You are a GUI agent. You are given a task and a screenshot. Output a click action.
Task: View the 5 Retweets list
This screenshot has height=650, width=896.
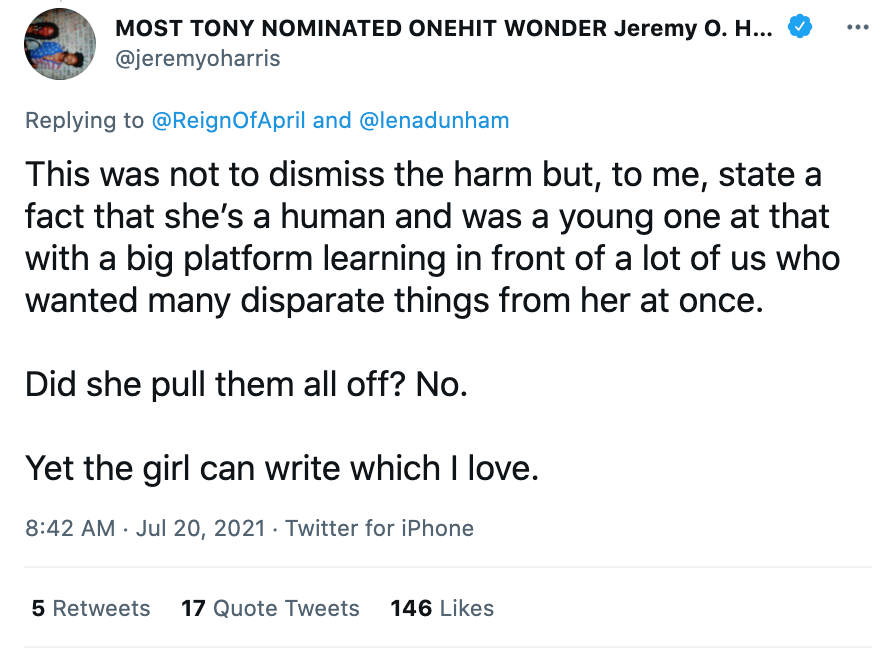[91, 608]
